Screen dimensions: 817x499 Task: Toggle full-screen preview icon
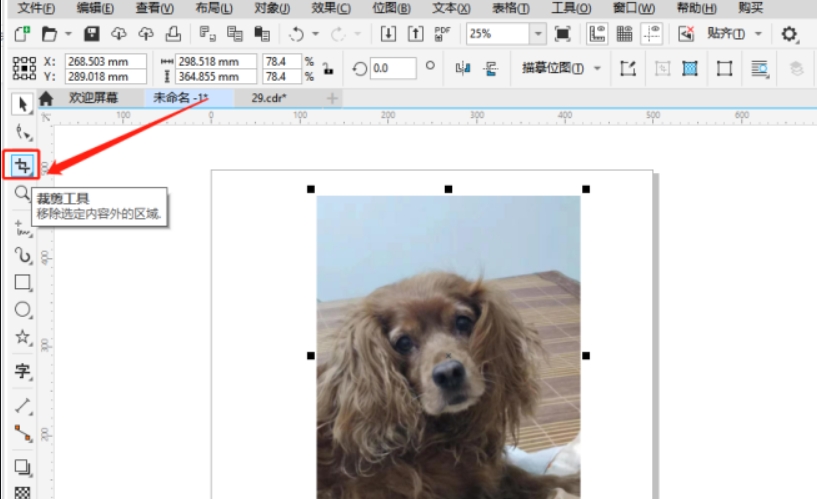point(562,34)
